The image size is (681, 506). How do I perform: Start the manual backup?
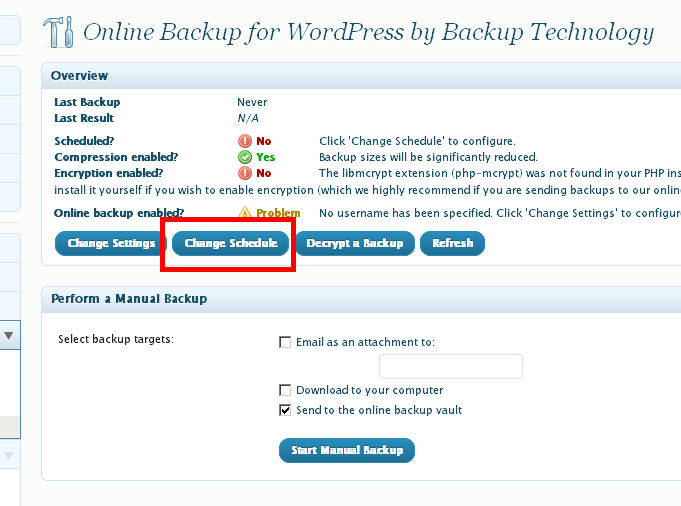pos(346,450)
